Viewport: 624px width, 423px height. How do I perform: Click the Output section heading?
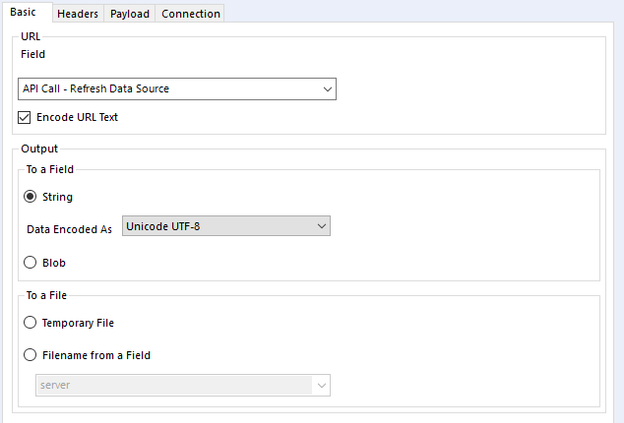(40, 149)
